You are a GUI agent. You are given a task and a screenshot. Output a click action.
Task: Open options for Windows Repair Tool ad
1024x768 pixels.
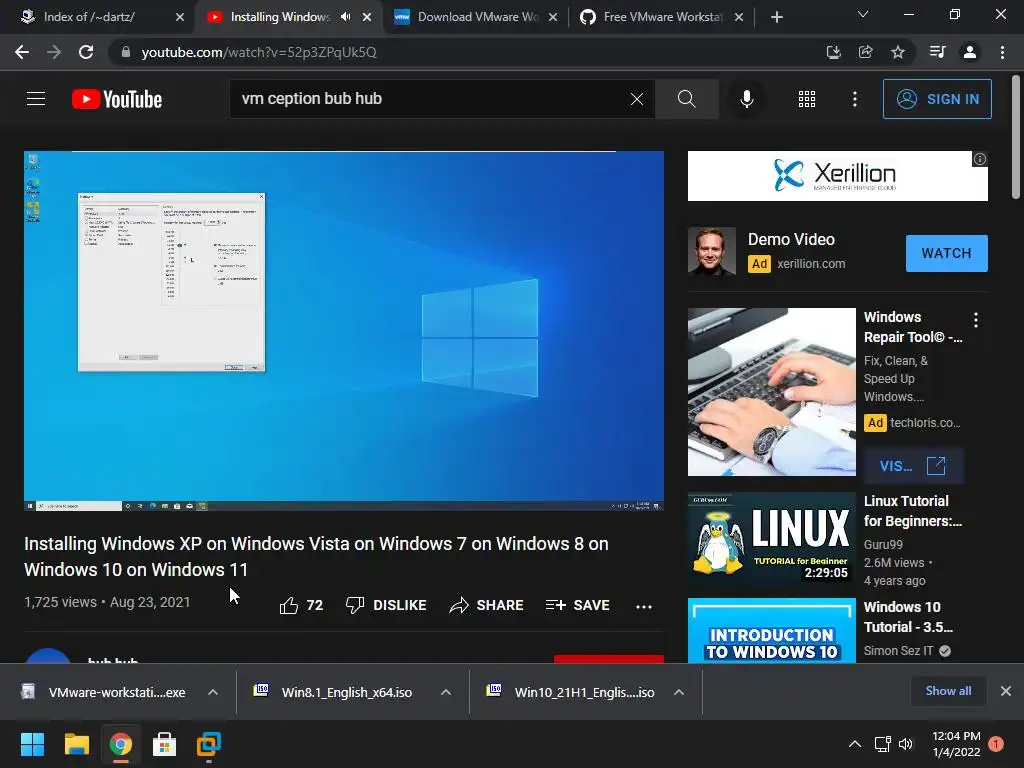pyautogui.click(x=976, y=319)
